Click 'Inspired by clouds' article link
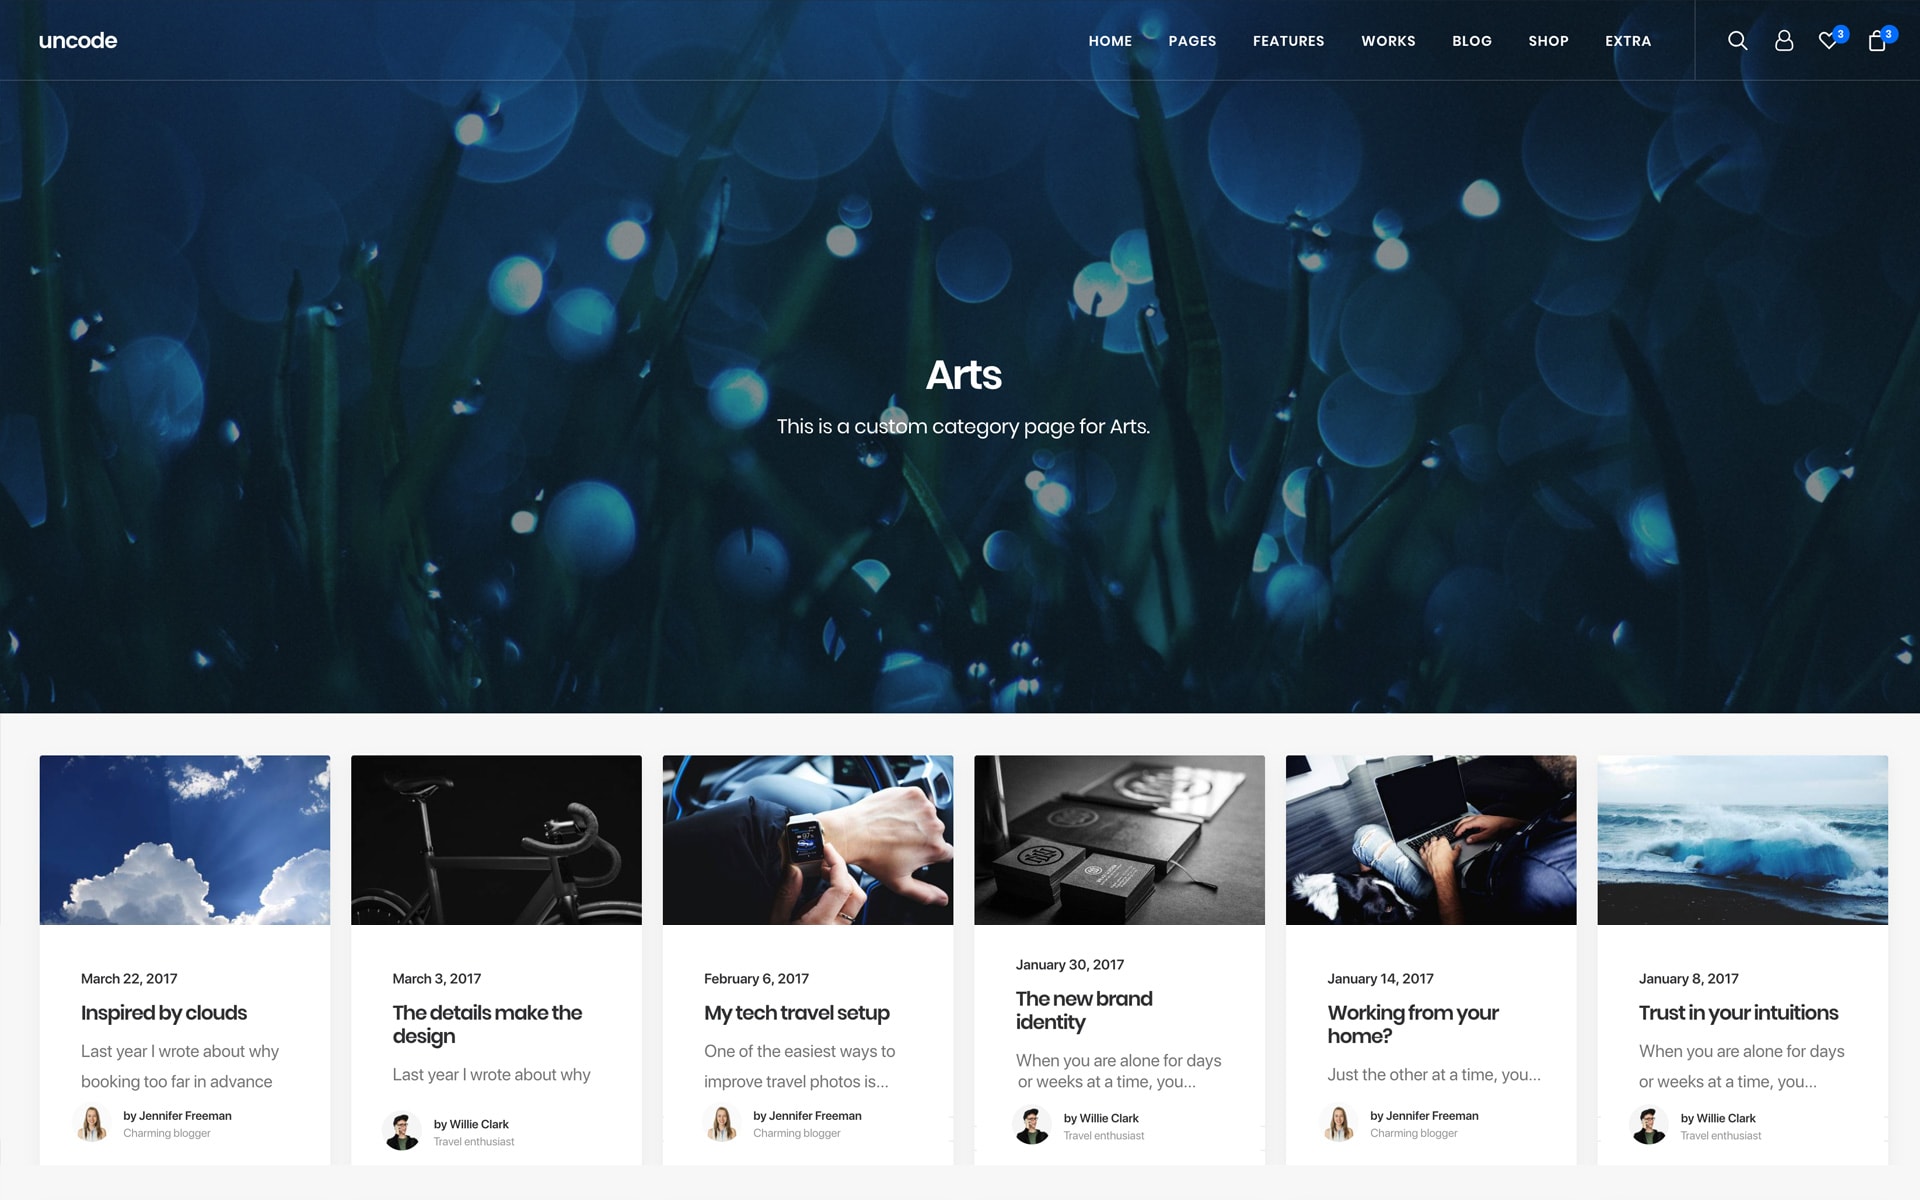Screen dimensions: 1920x1200 pos(163,1011)
